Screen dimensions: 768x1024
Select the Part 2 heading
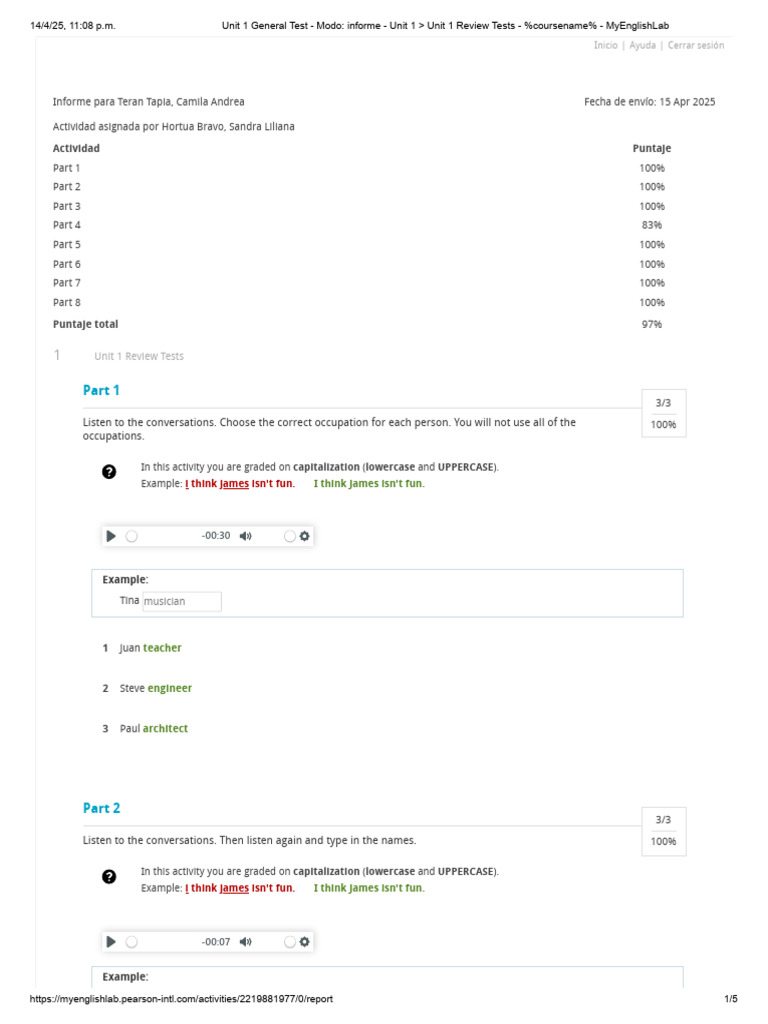pos(101,808)
